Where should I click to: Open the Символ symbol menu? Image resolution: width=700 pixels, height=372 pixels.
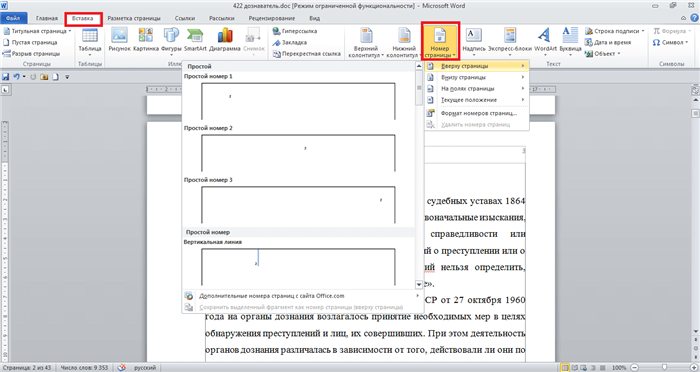click(x=670, y=42)
